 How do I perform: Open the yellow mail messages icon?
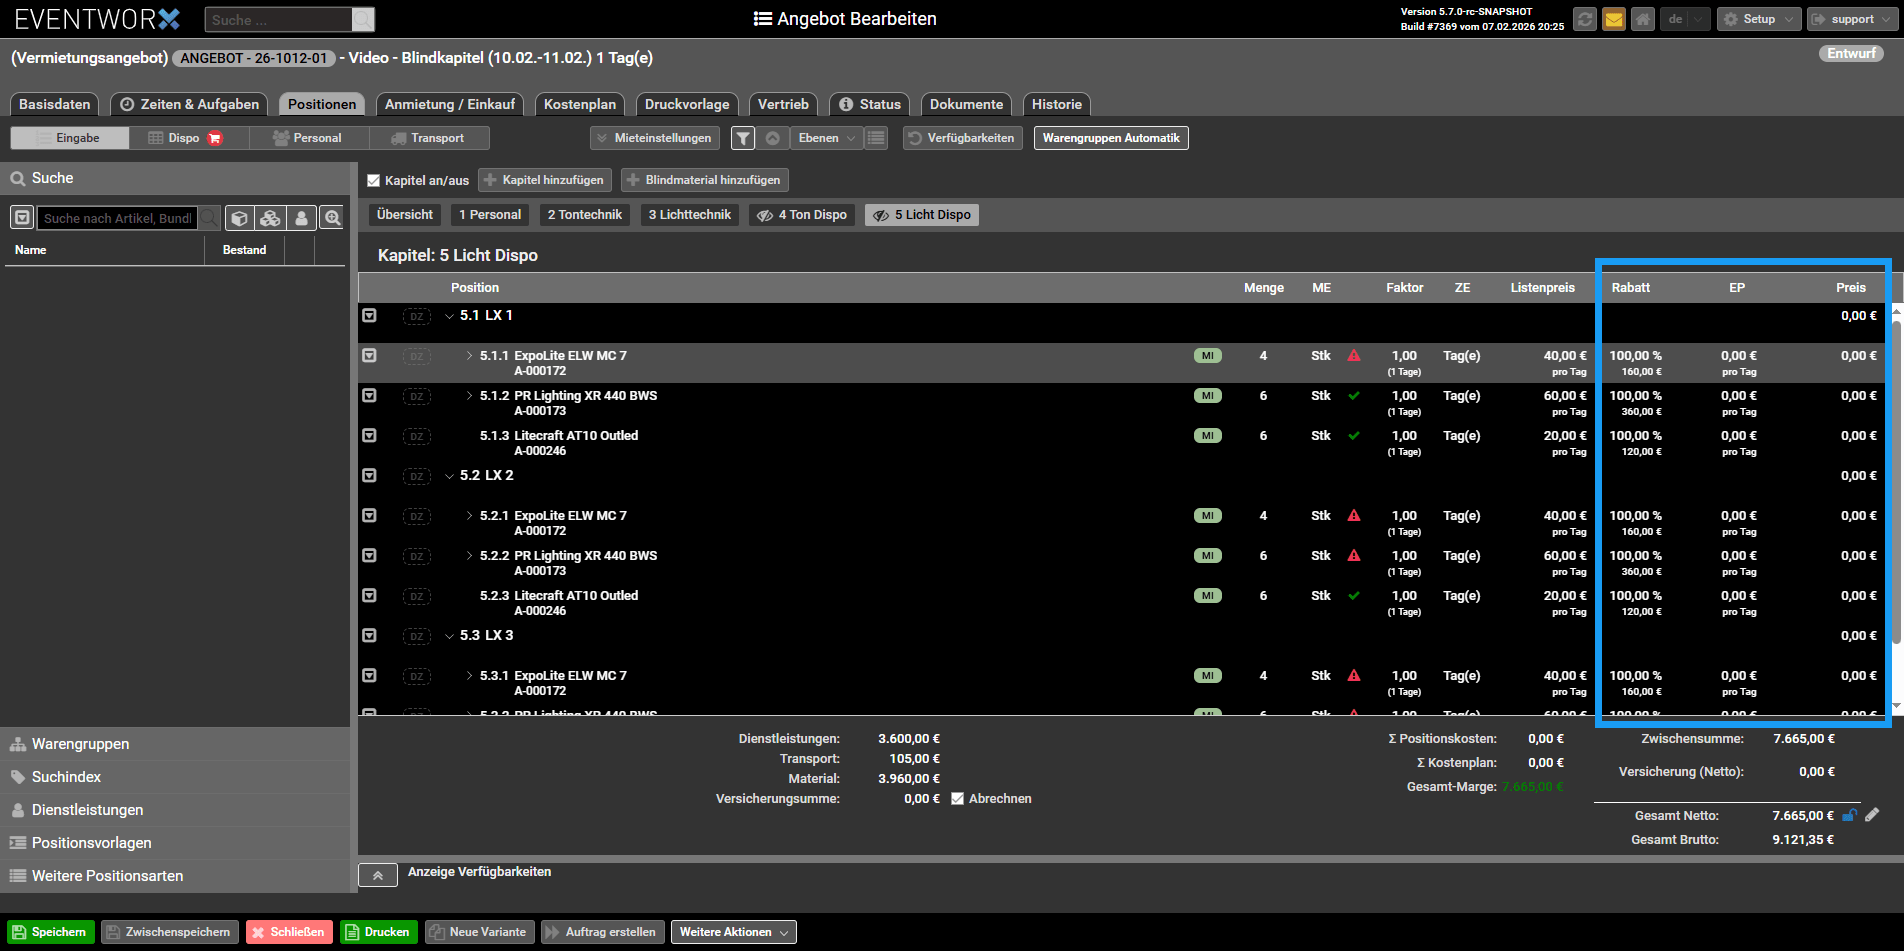point(1613,19)
